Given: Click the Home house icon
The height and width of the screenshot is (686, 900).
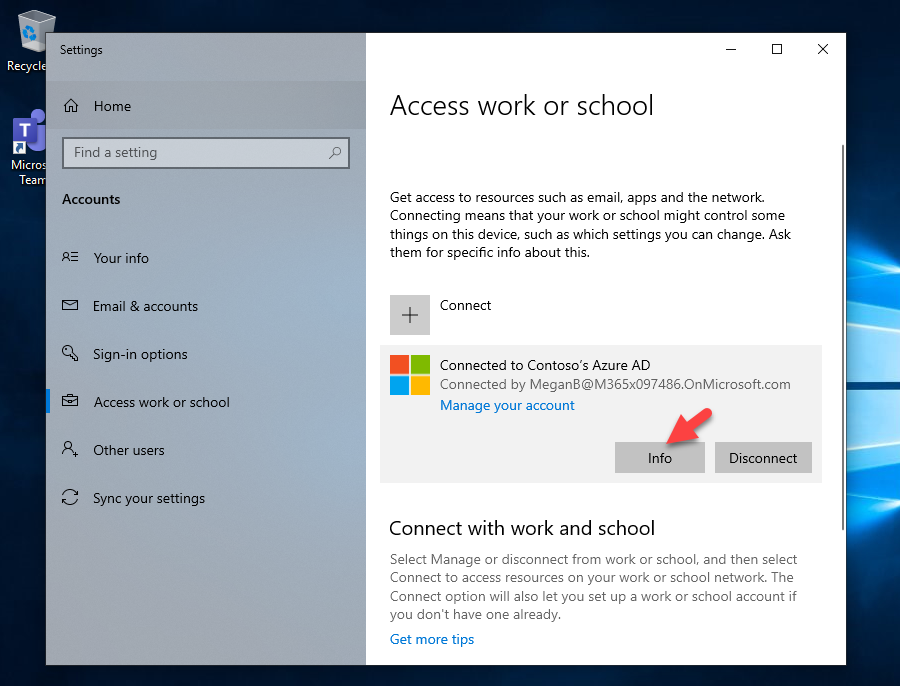Looking at the screenshot, I should click(x=71, y=106).
